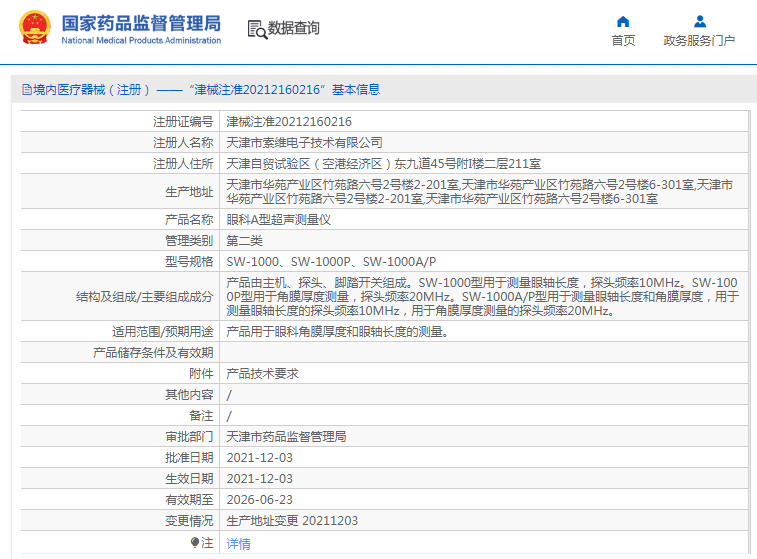Click the national emblem logo
The width and height of the screenshot is (757, 559).
coord(35,28)
